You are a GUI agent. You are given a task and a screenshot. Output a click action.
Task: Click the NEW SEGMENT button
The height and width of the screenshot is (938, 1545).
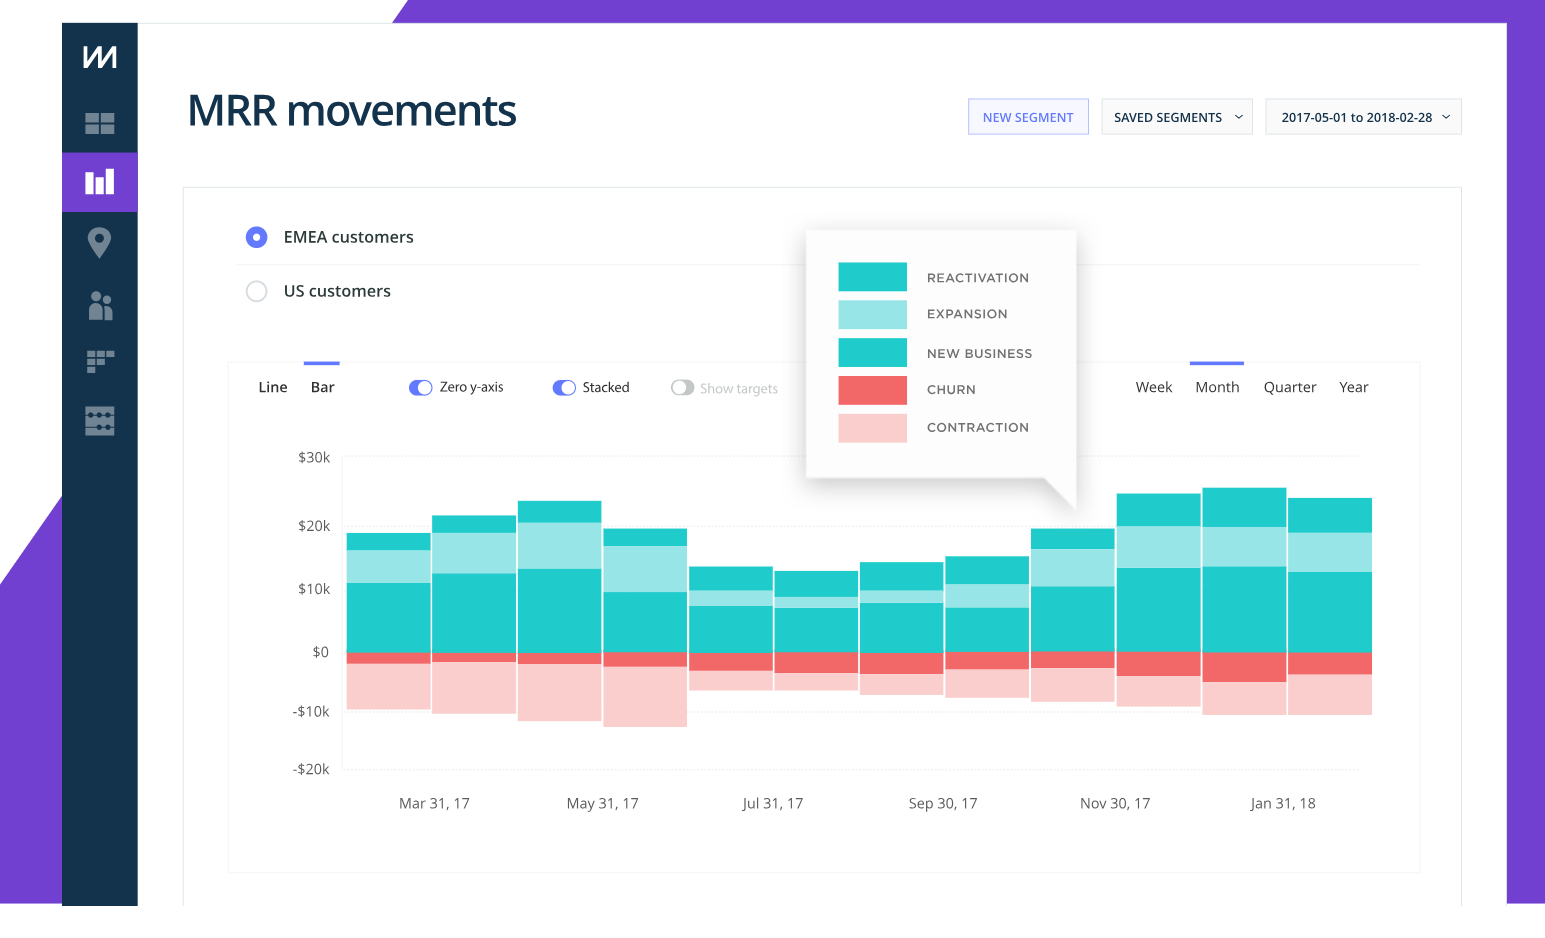tap(1028, 116)
